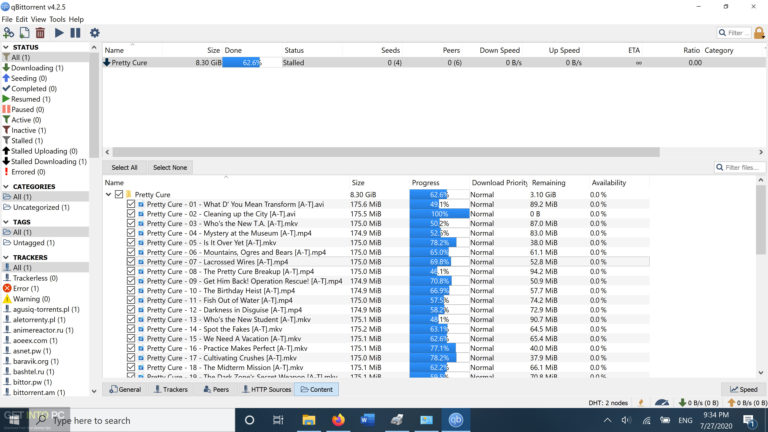Collapse the STATUS section chevron
This screenshot has width=768, height=432.
click(6, 47)
